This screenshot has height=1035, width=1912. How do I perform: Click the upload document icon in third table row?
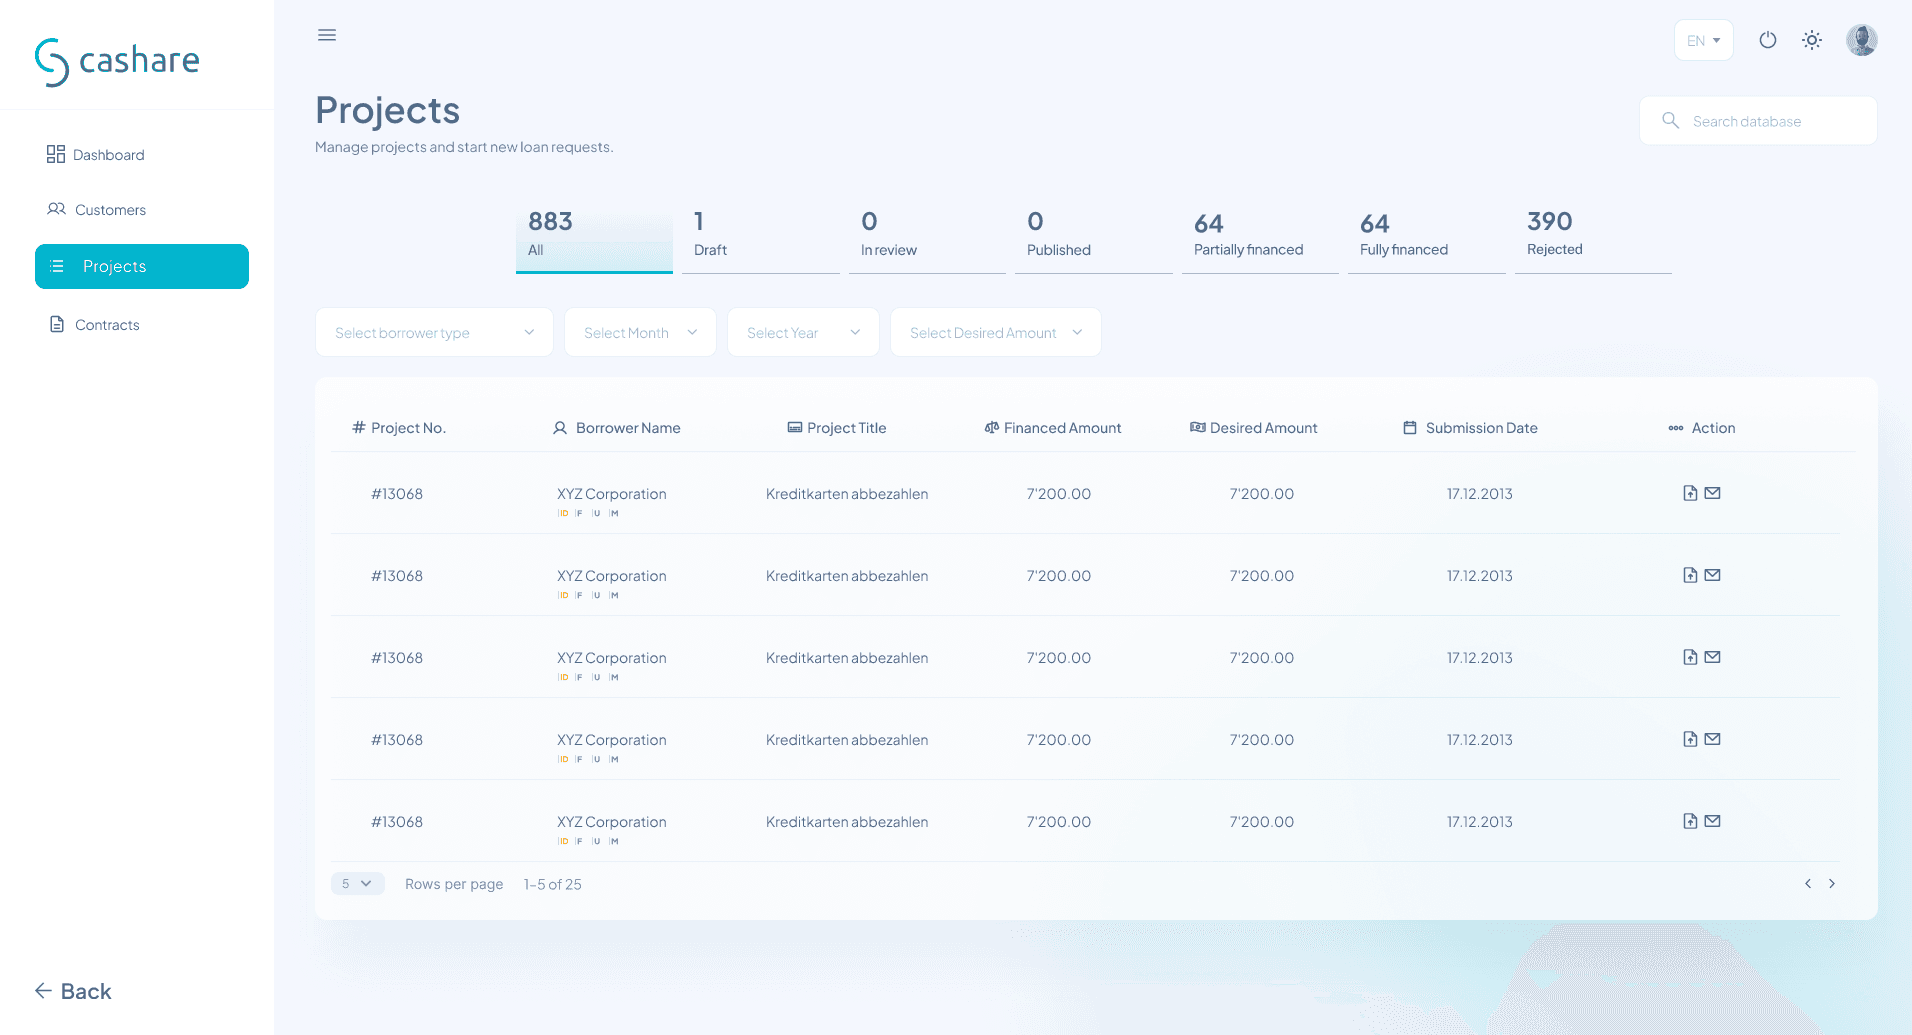1690,657
